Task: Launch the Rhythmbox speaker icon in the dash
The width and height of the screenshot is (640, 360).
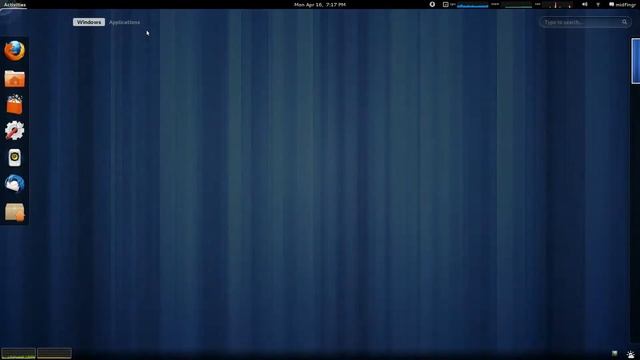Action: 15,158
